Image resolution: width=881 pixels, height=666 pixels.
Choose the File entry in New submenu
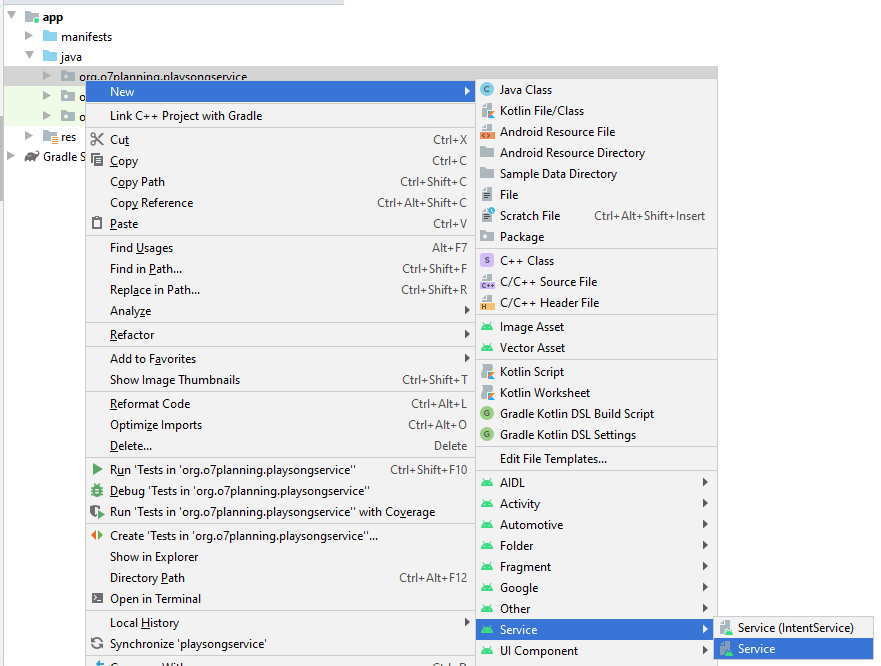(597, 194)
